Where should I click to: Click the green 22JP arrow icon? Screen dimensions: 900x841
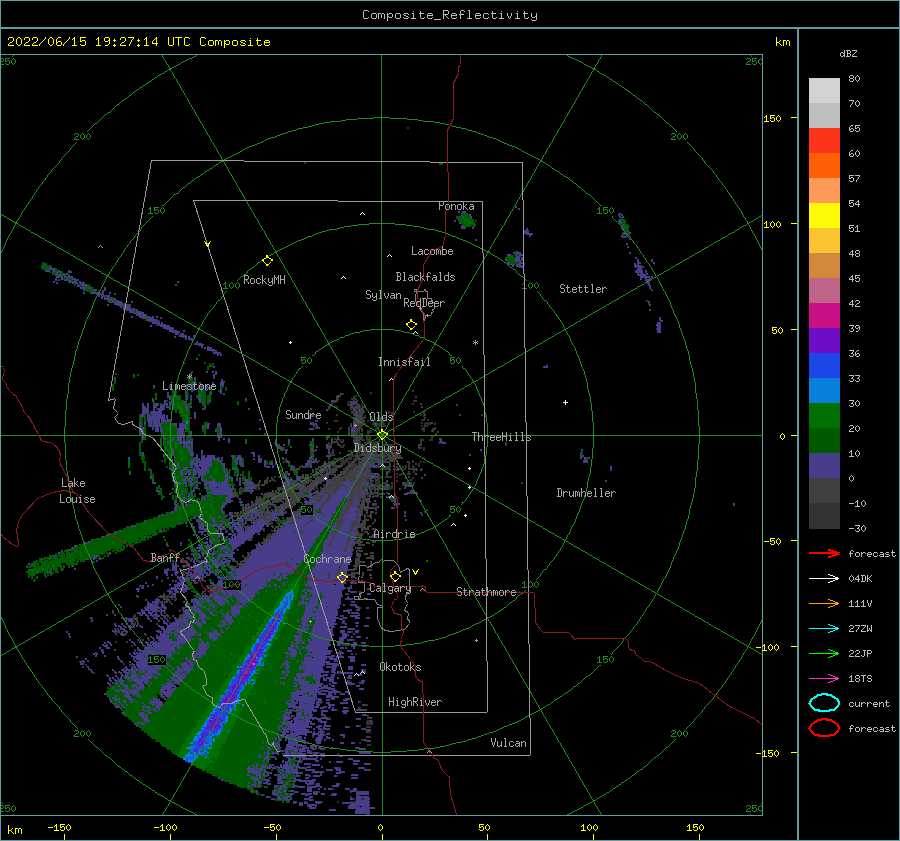click(x=824, y=653)
